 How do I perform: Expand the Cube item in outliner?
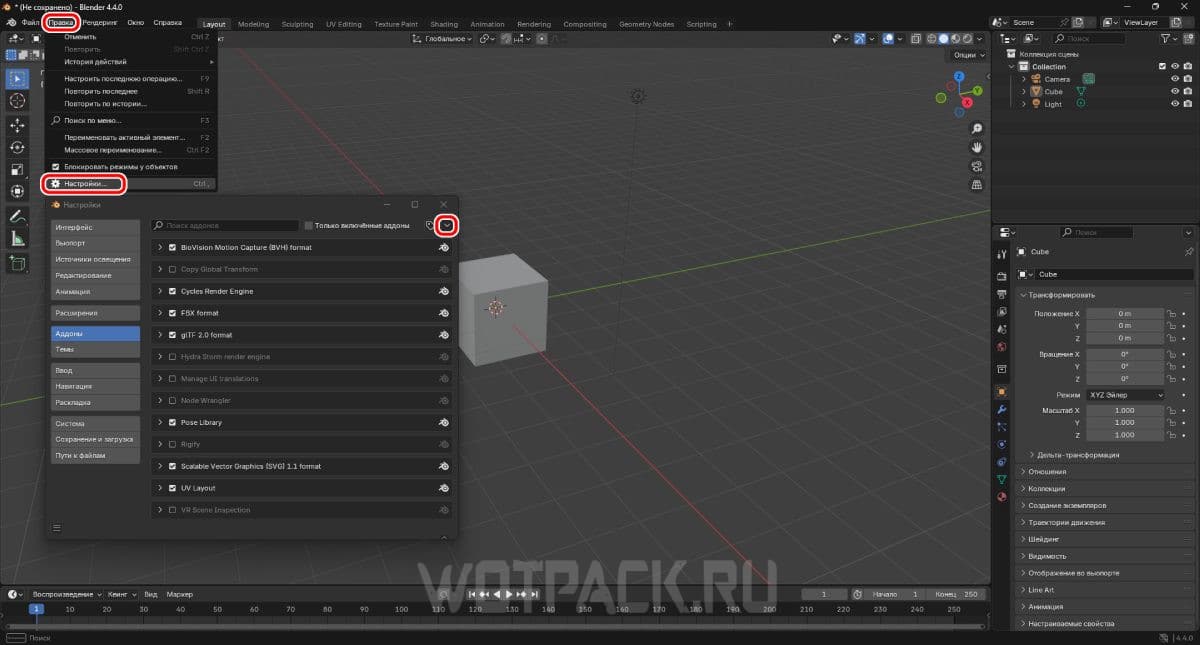point(1023,91)
